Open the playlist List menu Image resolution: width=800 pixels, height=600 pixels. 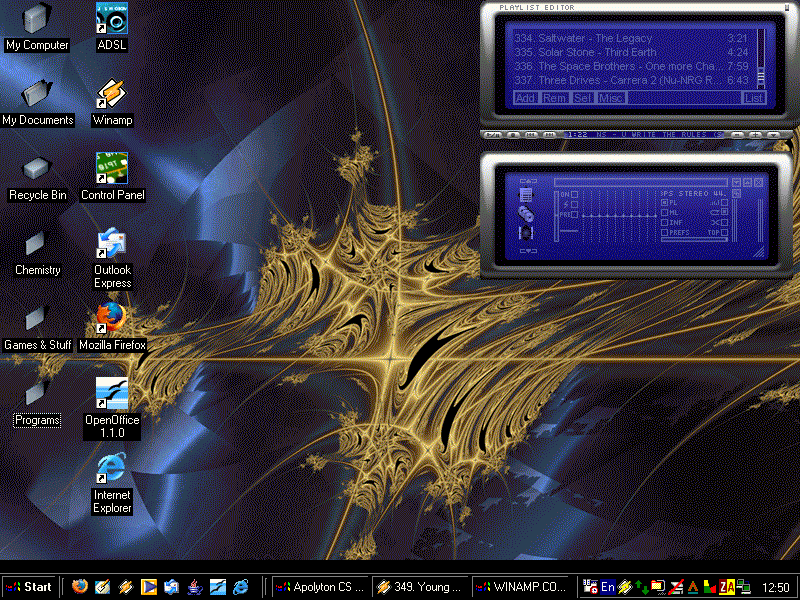click(754, 98)
